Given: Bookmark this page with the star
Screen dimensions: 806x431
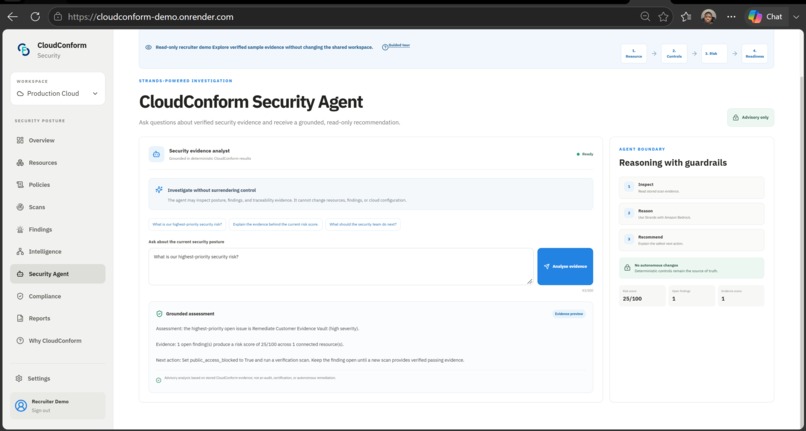Looking at the screenshot, I should [663, 16].
